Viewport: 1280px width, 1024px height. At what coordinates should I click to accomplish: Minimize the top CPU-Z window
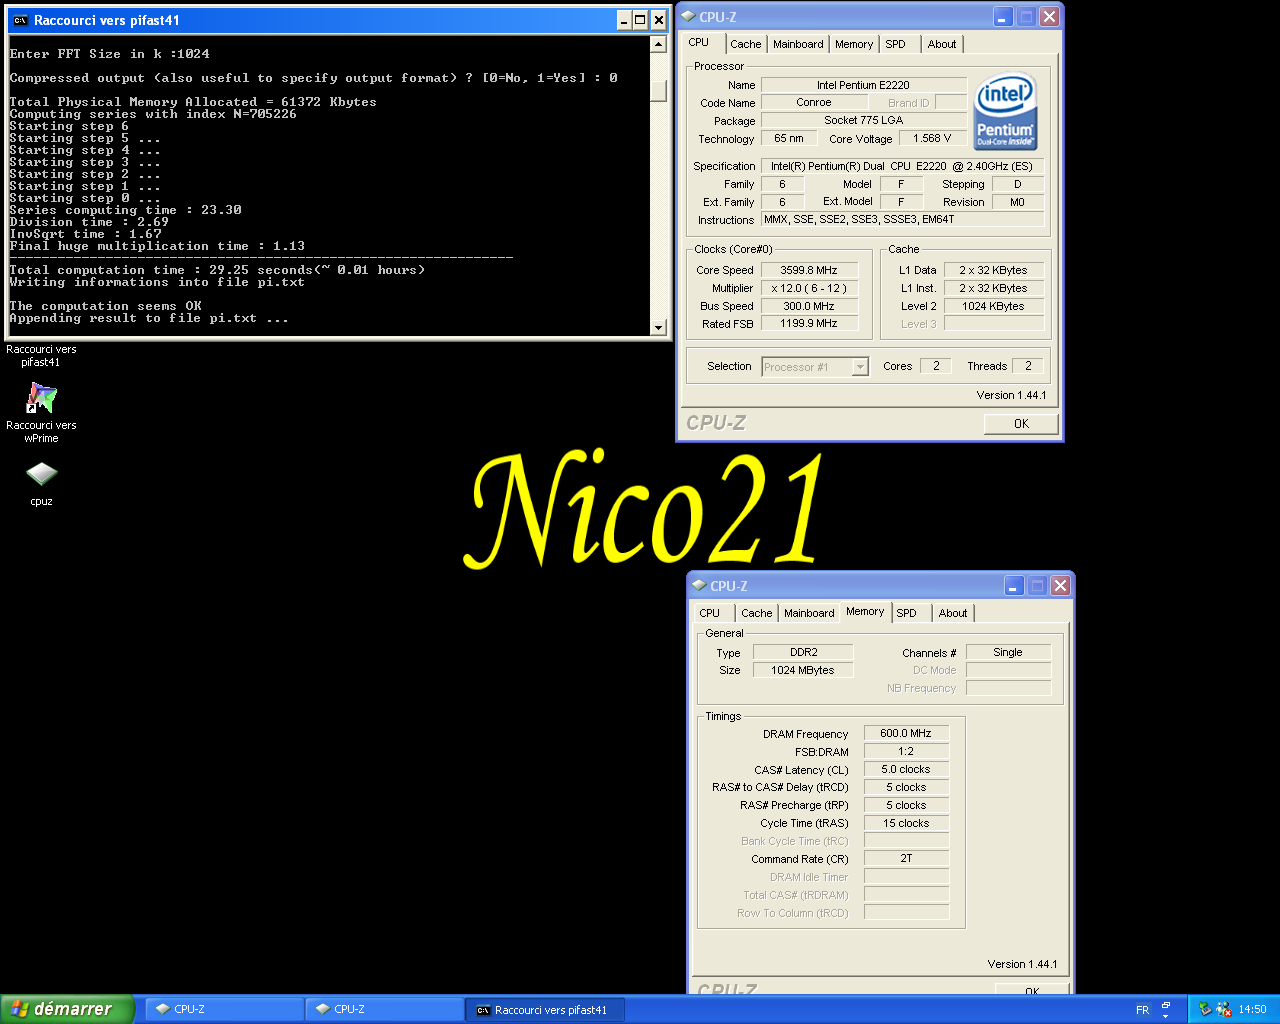[x=1003, y=17]
